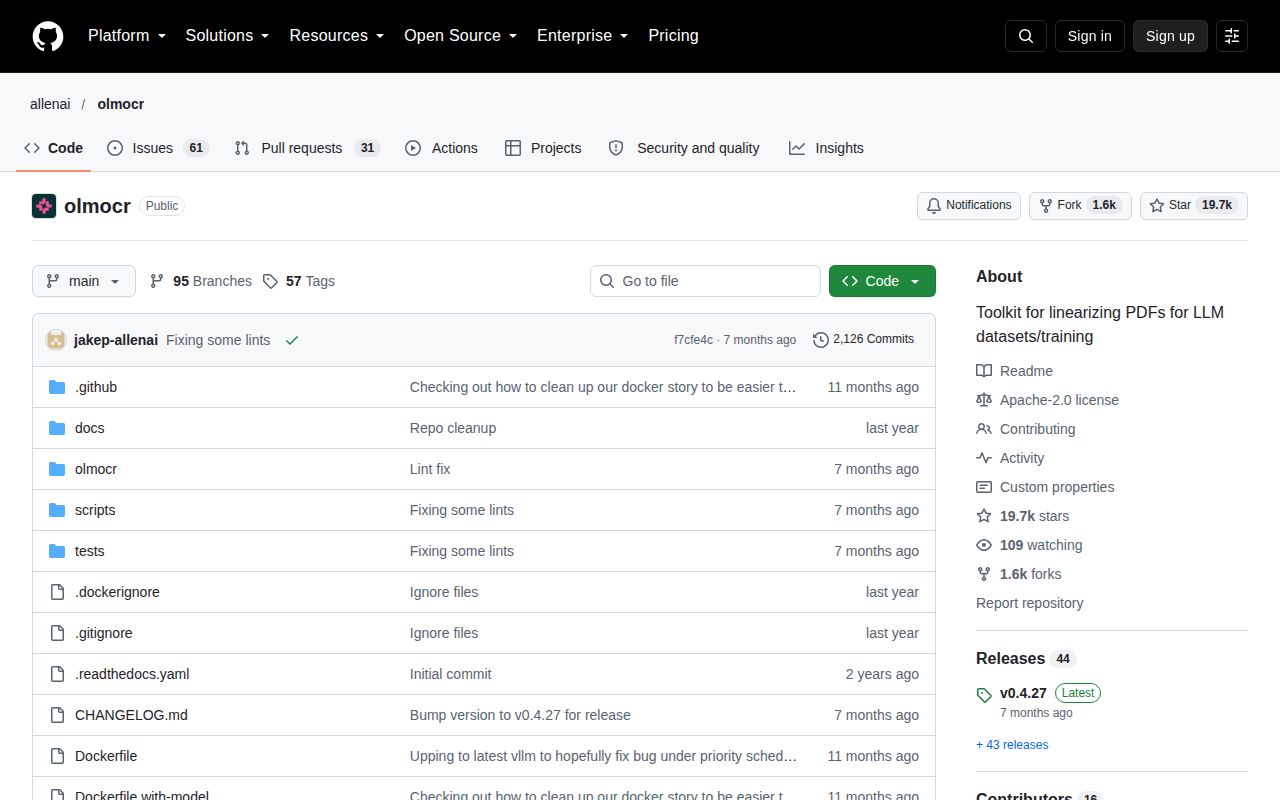Open the 95 Branches link
This screenshot has width=1280, height=800.
pyautogui.click(x=200, y=281)
